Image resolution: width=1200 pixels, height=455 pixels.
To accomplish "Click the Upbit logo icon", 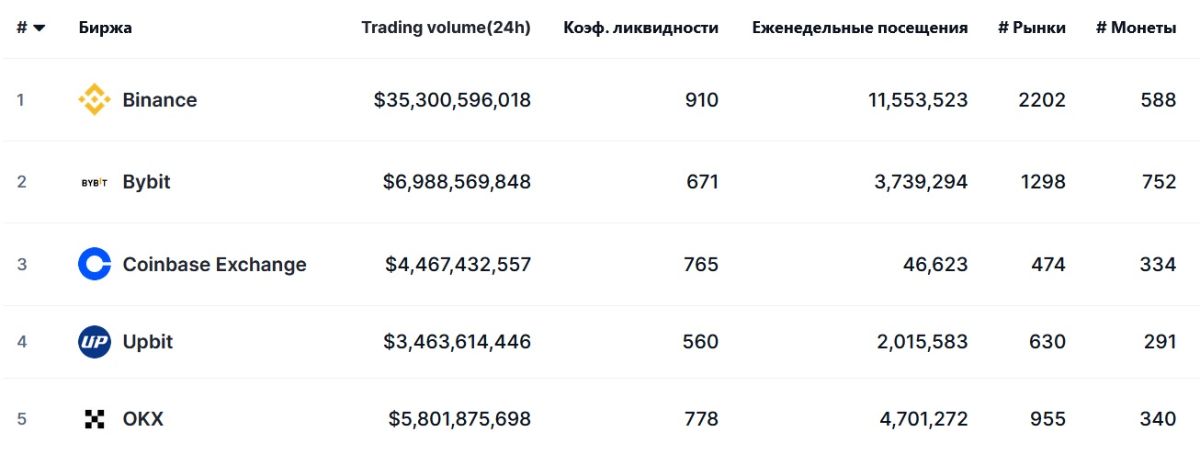I will click(x=94, y=342).
